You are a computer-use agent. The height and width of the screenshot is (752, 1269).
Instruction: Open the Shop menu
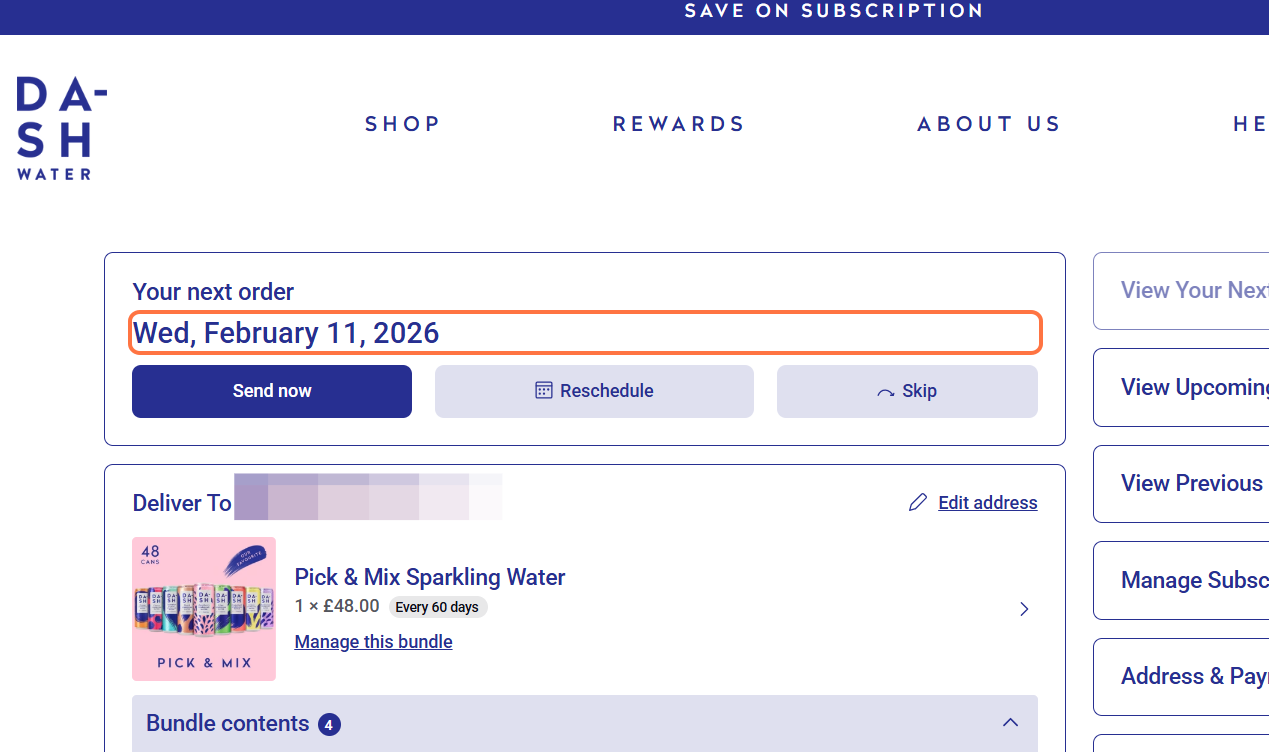pos(403,124)
